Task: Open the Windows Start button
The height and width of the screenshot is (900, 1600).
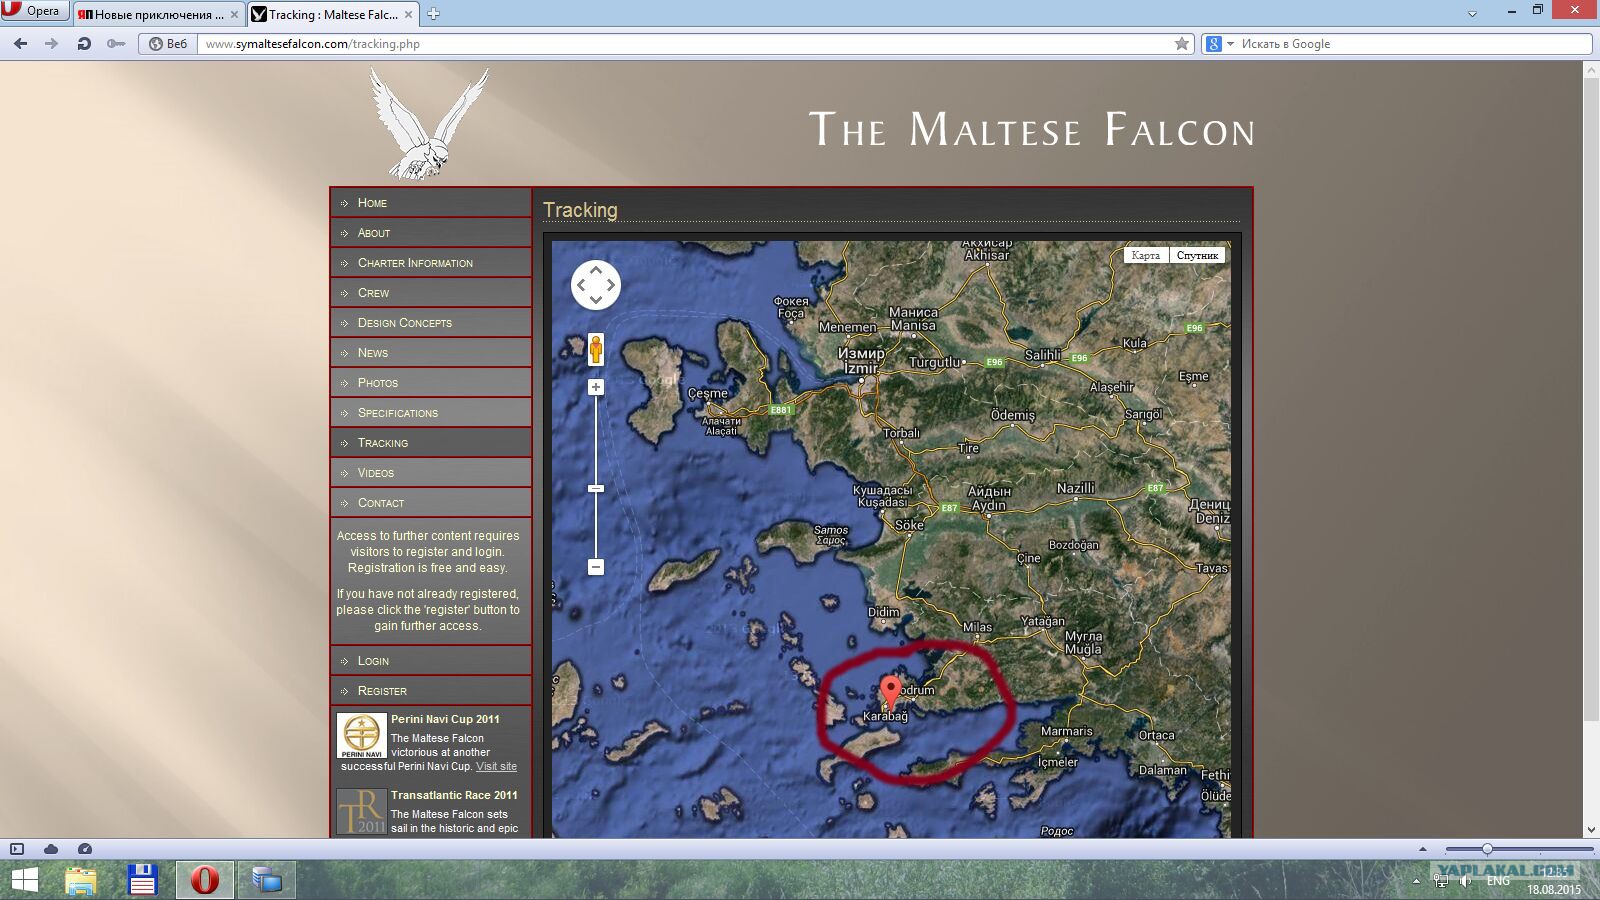Action: (24, 880)
